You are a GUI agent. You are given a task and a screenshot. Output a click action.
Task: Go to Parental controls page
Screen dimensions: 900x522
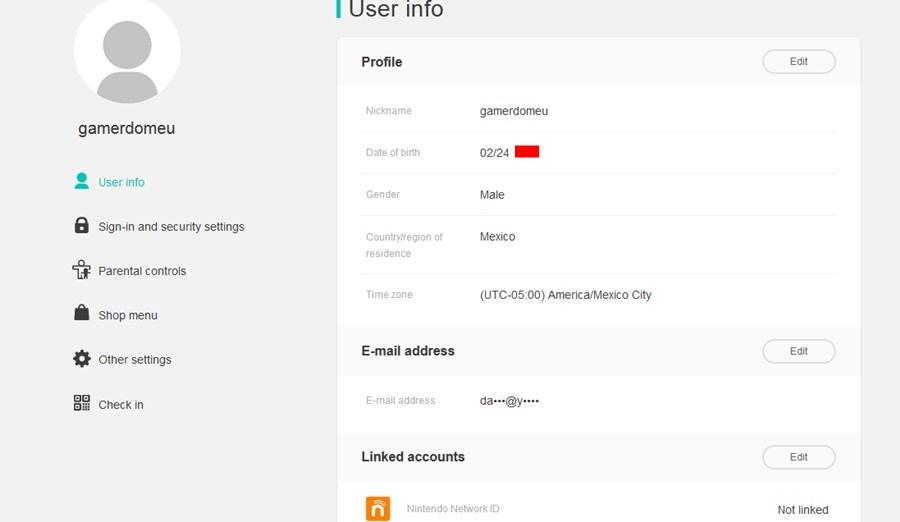pos(142,271)
